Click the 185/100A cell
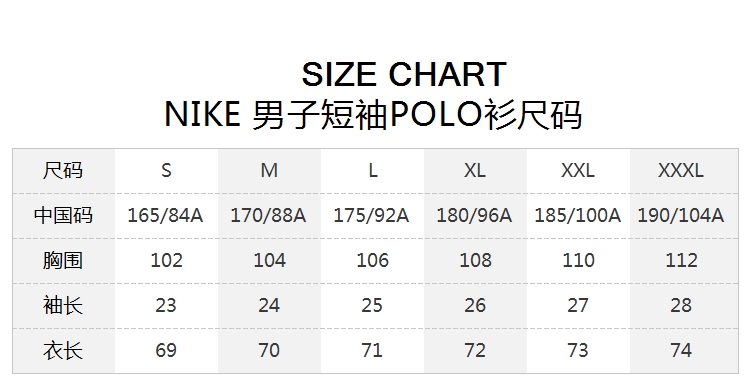The width and height of the screenshot is (750, 385). [x=577, y=216]
